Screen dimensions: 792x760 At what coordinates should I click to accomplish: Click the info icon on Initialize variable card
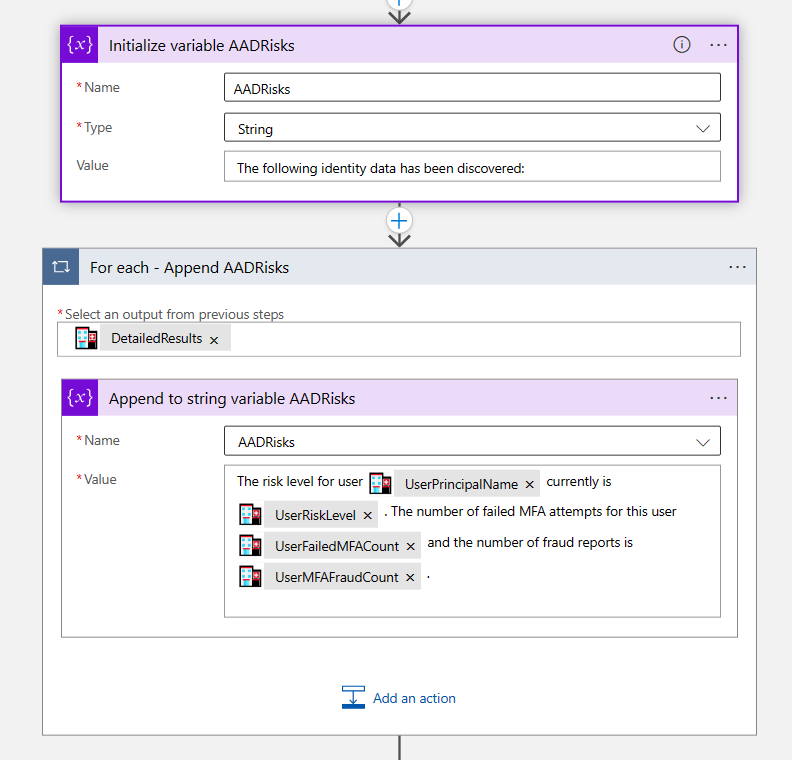click(x=682, y=45)
